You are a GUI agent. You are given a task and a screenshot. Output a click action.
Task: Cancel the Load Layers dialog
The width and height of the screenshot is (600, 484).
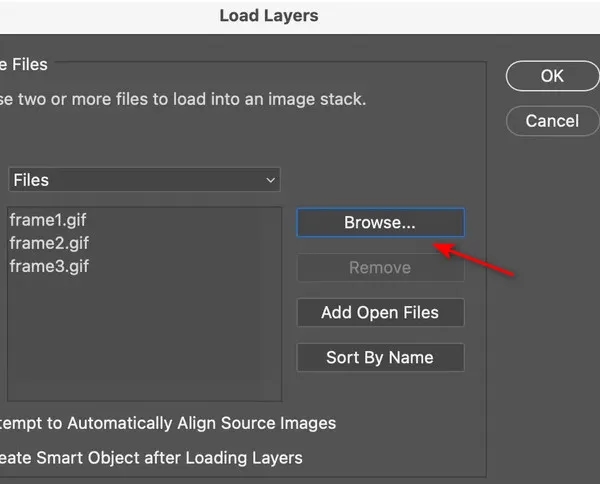[x=552, y=121]
